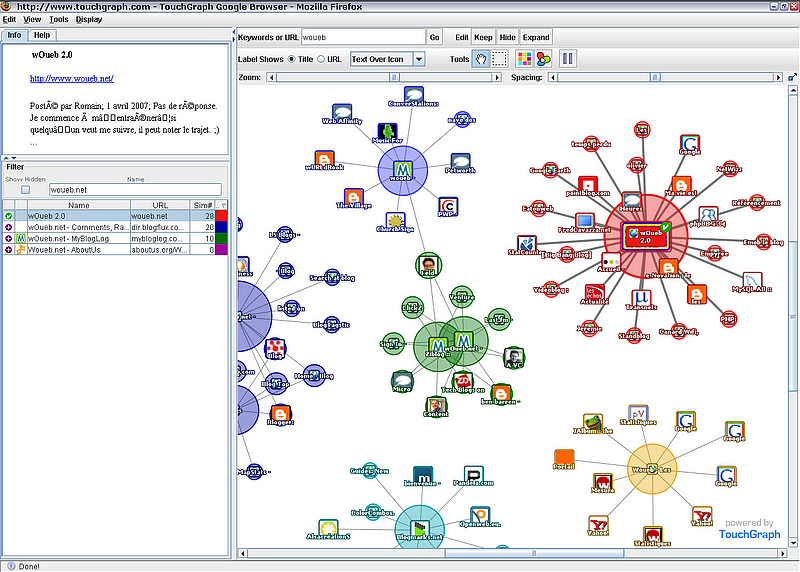This screenshot has width=800, height=572.
Task: Open the http://www.woueb.net/ link
Action: [71, 79]
